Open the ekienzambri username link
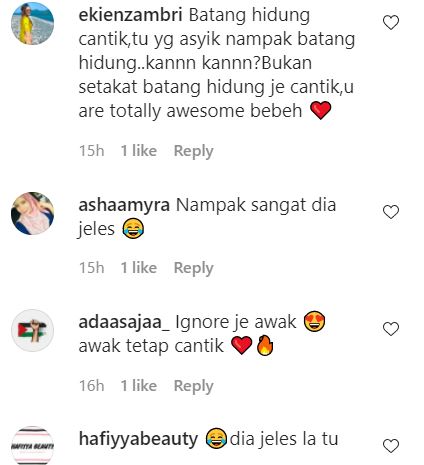 coord(130,15)
